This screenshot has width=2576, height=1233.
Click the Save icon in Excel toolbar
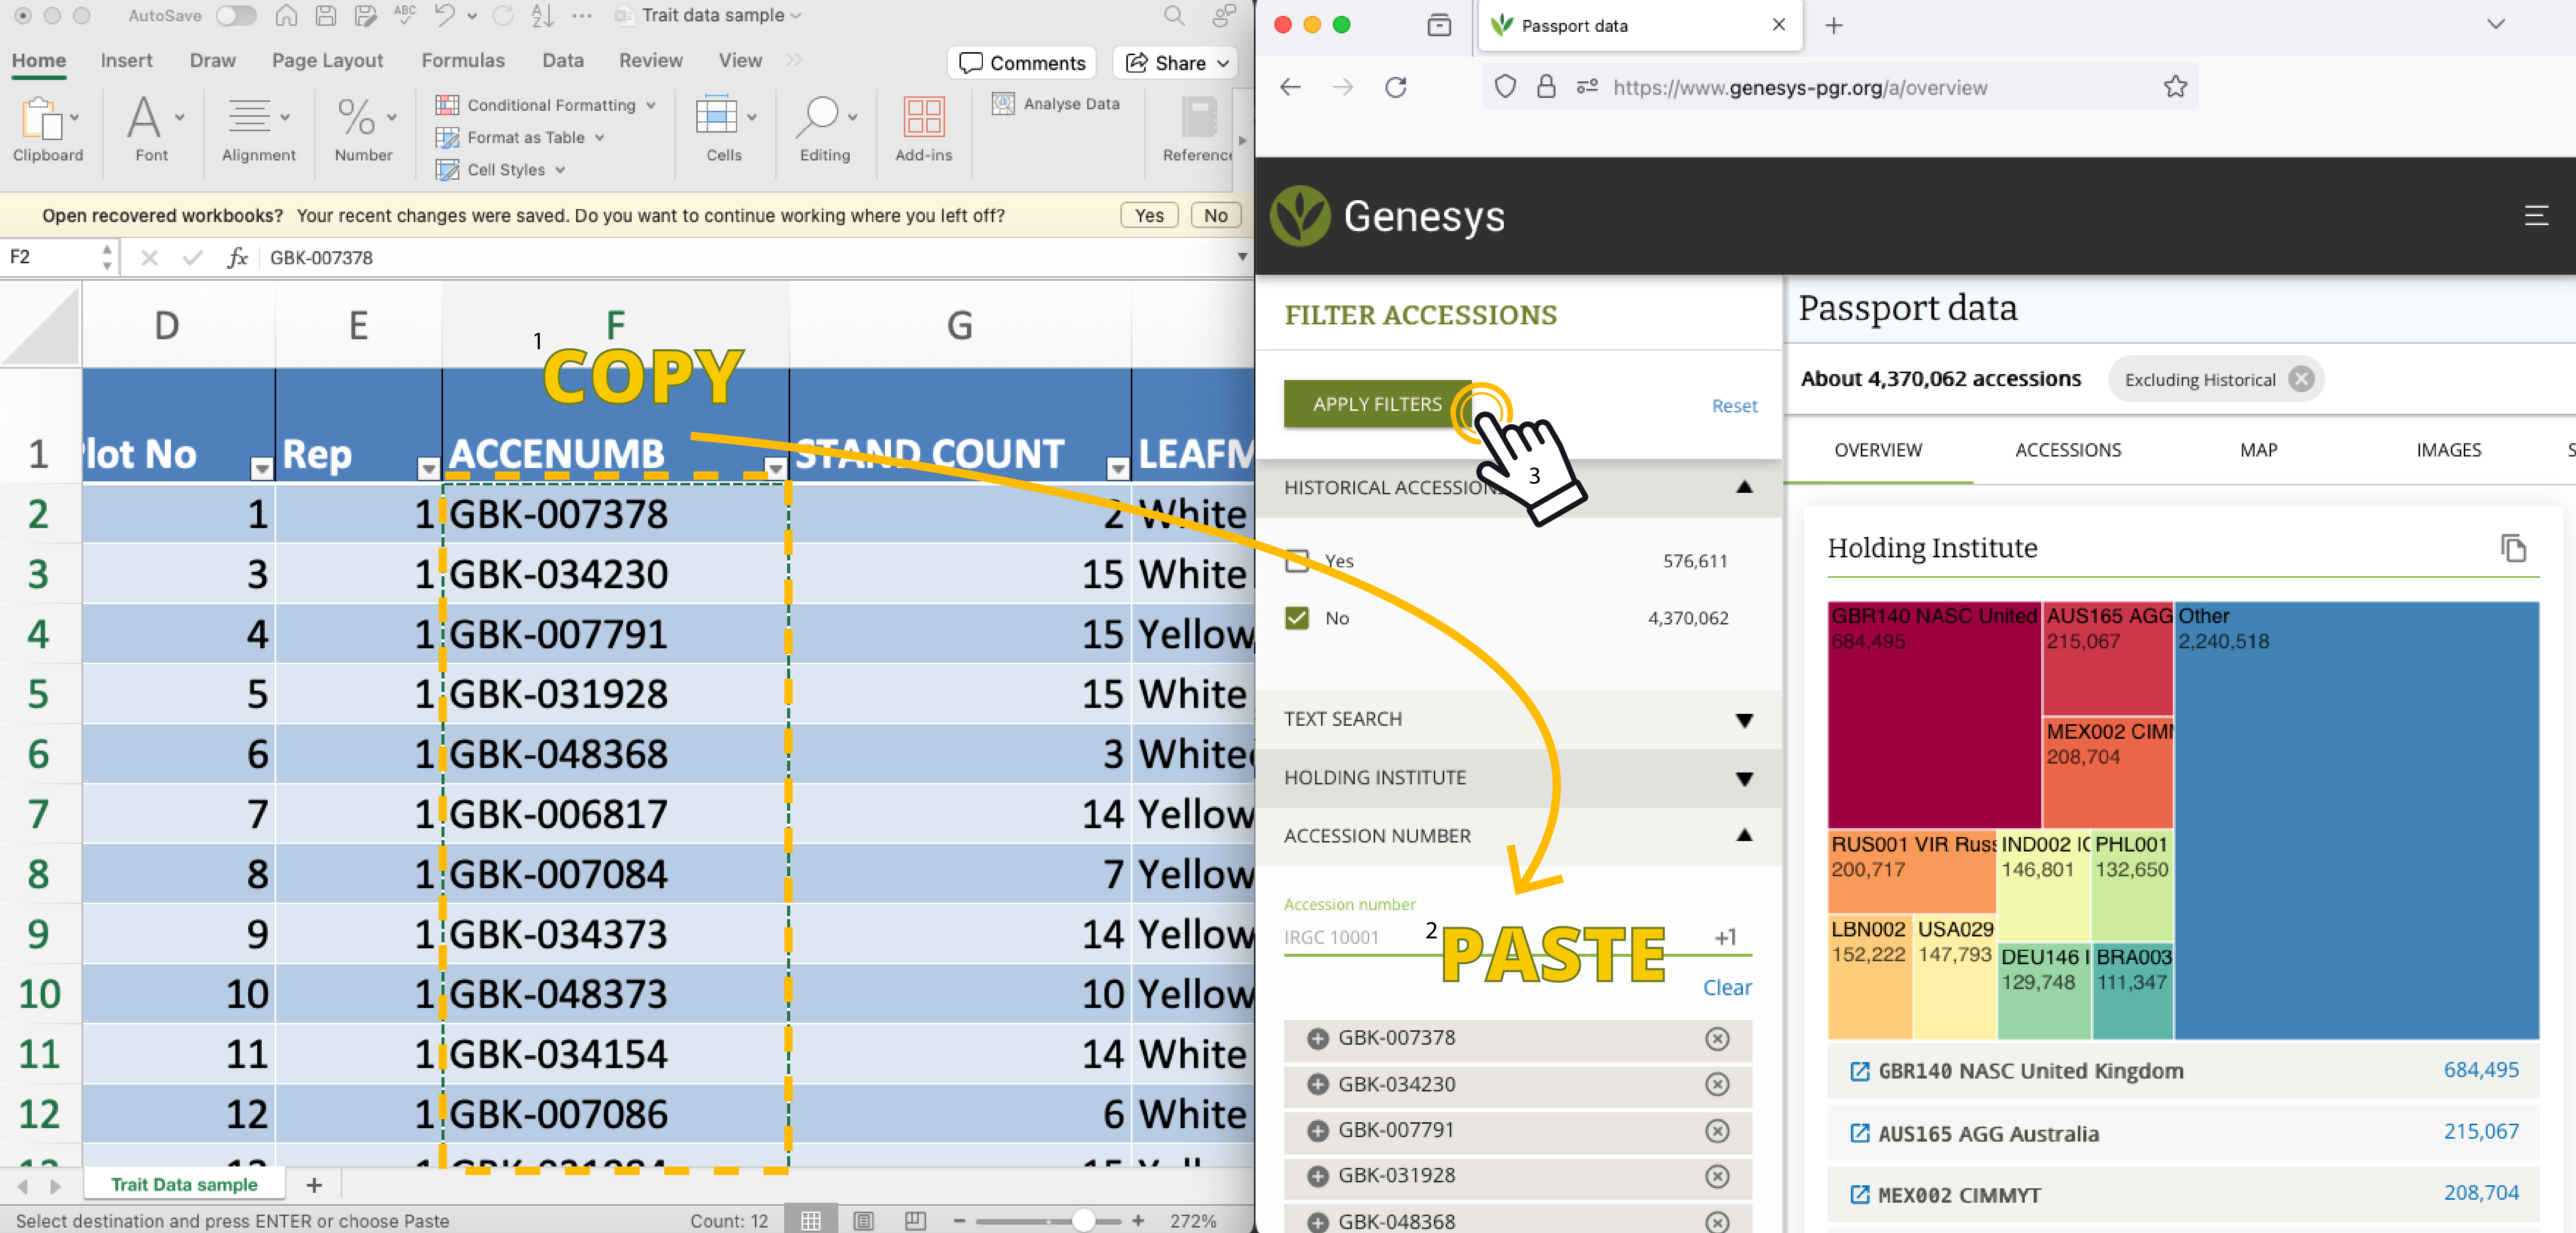(326, 15)
